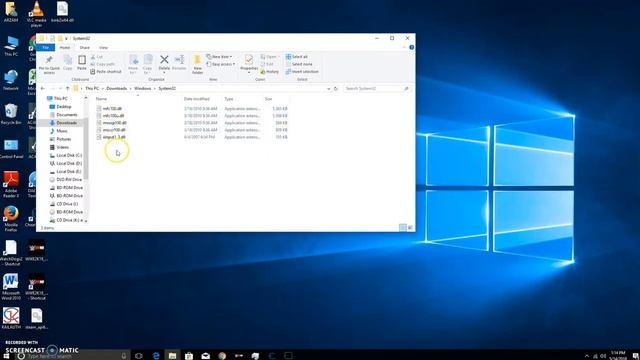Viewport: 640px width, 360px height.
Task: Open Mail from the taskbar
Action: [205, 356]
